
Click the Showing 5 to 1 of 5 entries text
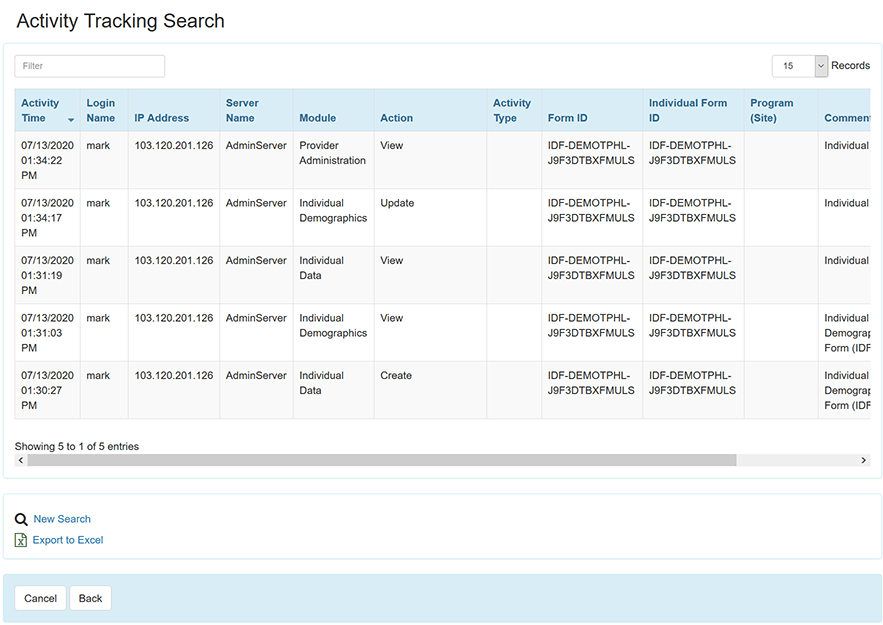coord(77,447)
